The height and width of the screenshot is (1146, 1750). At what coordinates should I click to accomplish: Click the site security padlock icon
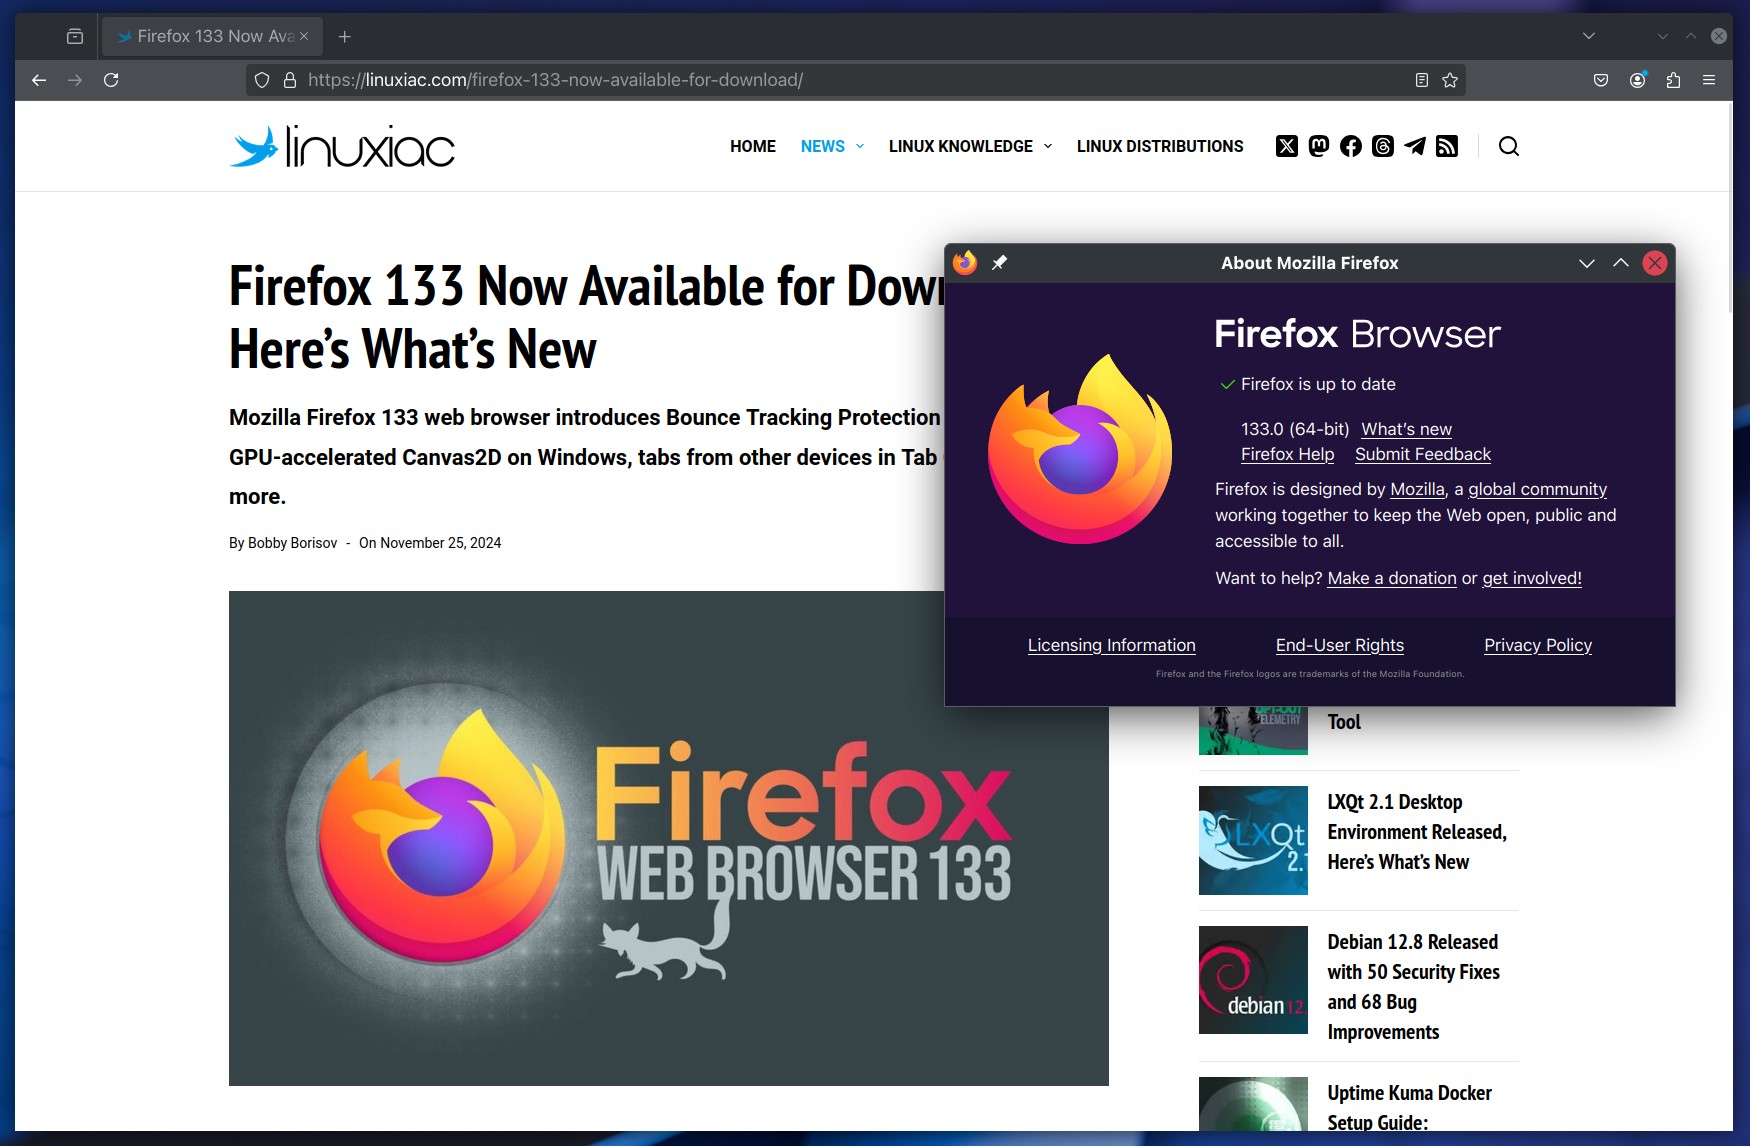click(x=290, y=80)
